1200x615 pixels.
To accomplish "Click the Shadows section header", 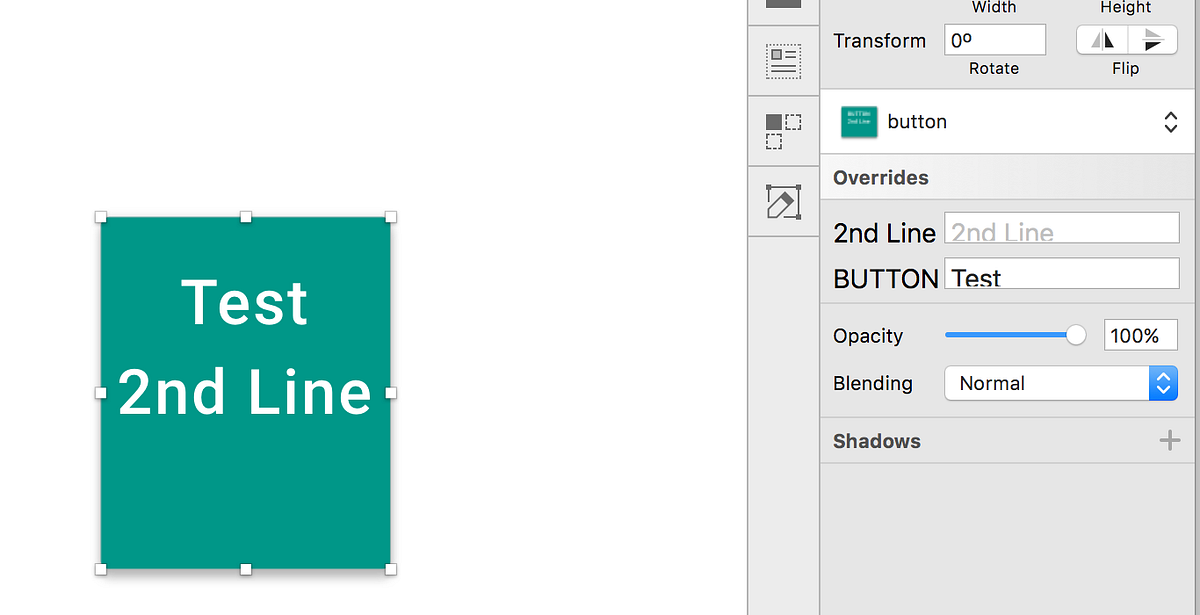I will [876, 440].
